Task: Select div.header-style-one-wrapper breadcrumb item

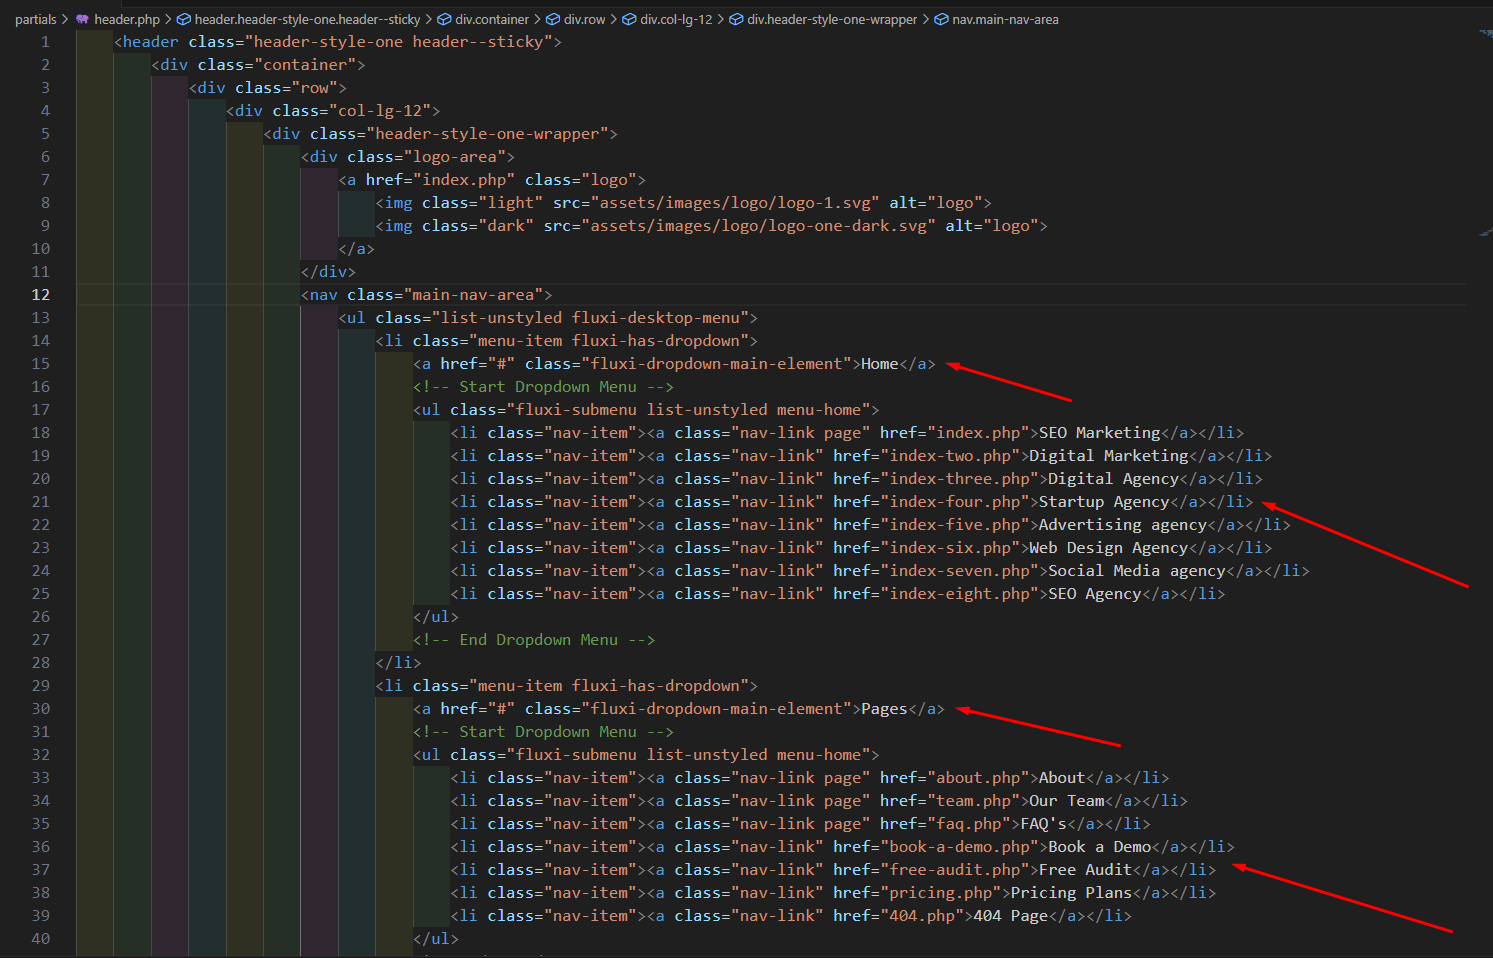Action: tap(832, 19)
